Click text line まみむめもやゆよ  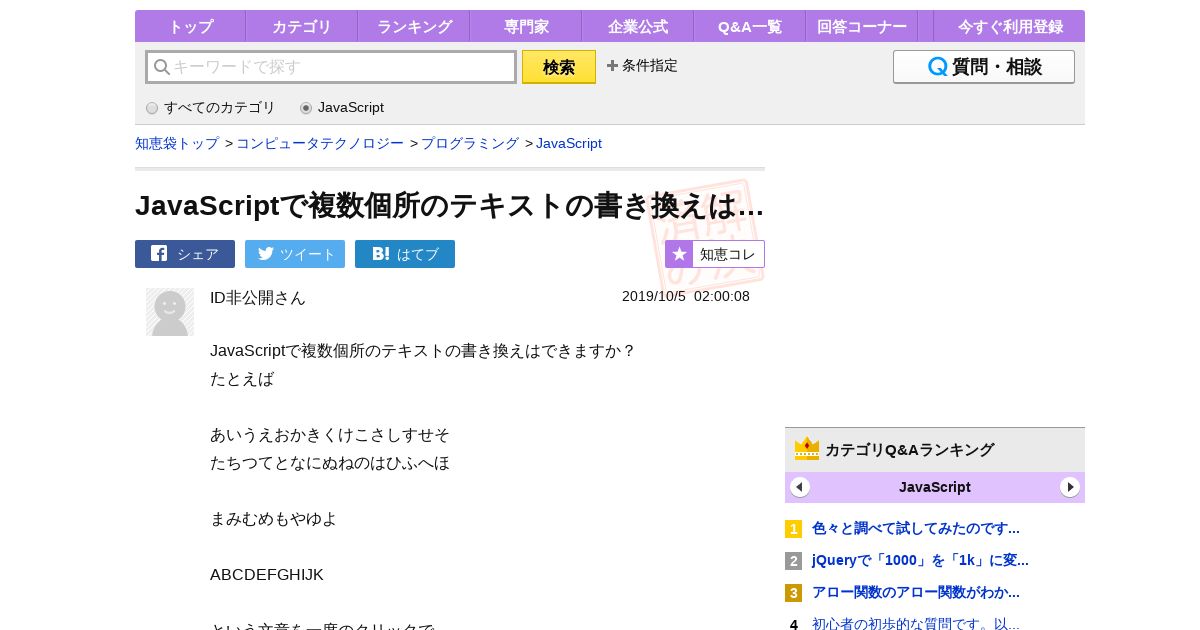point(274,519)
